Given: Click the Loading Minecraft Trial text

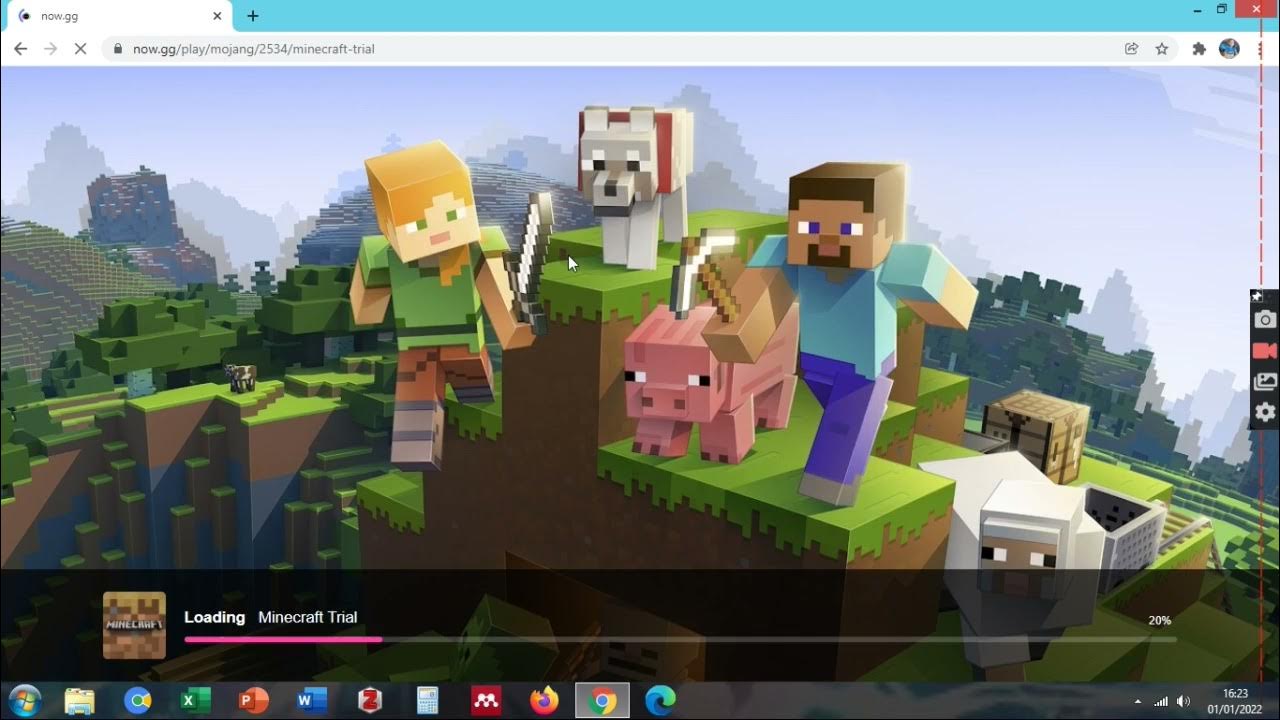Looking at the screenshot, I should (270, 617).
